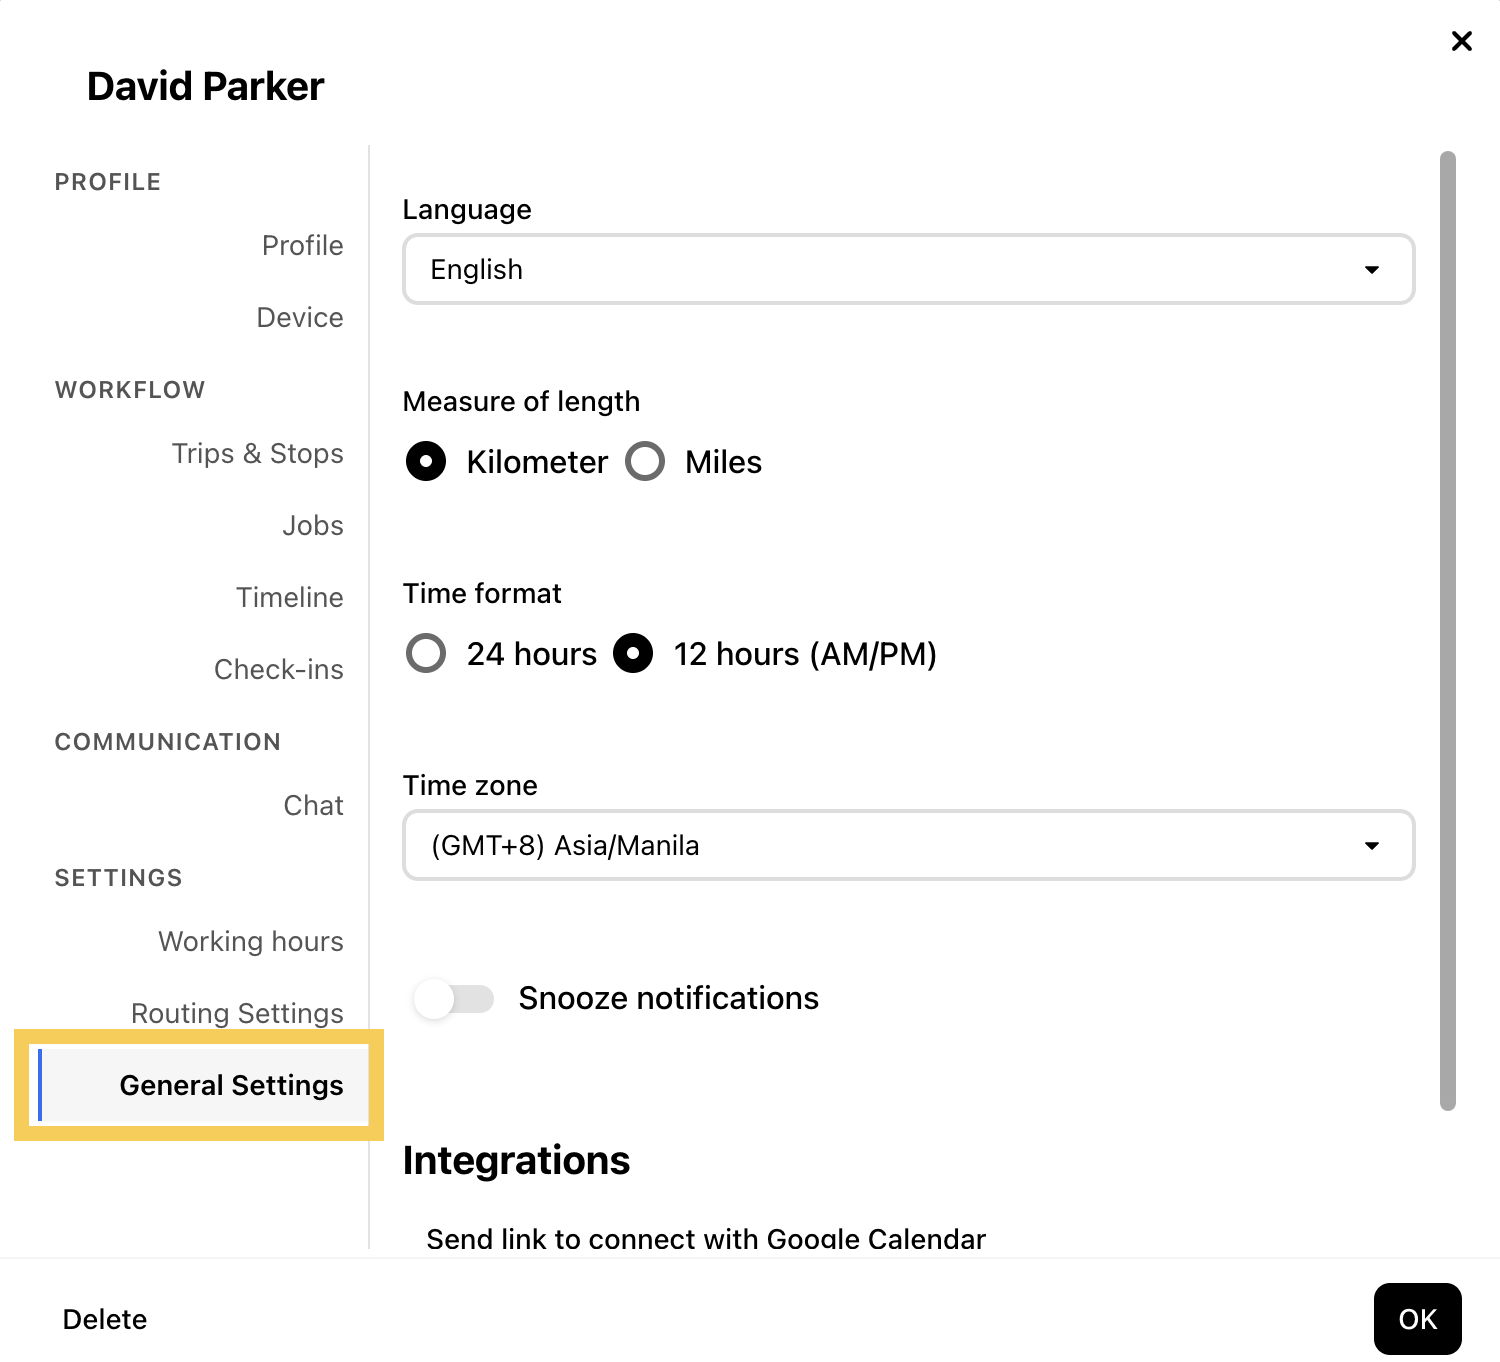Click the vertical scrollbar
This screenshot has height=1362, width=1500.
(x=1447, y=630)
